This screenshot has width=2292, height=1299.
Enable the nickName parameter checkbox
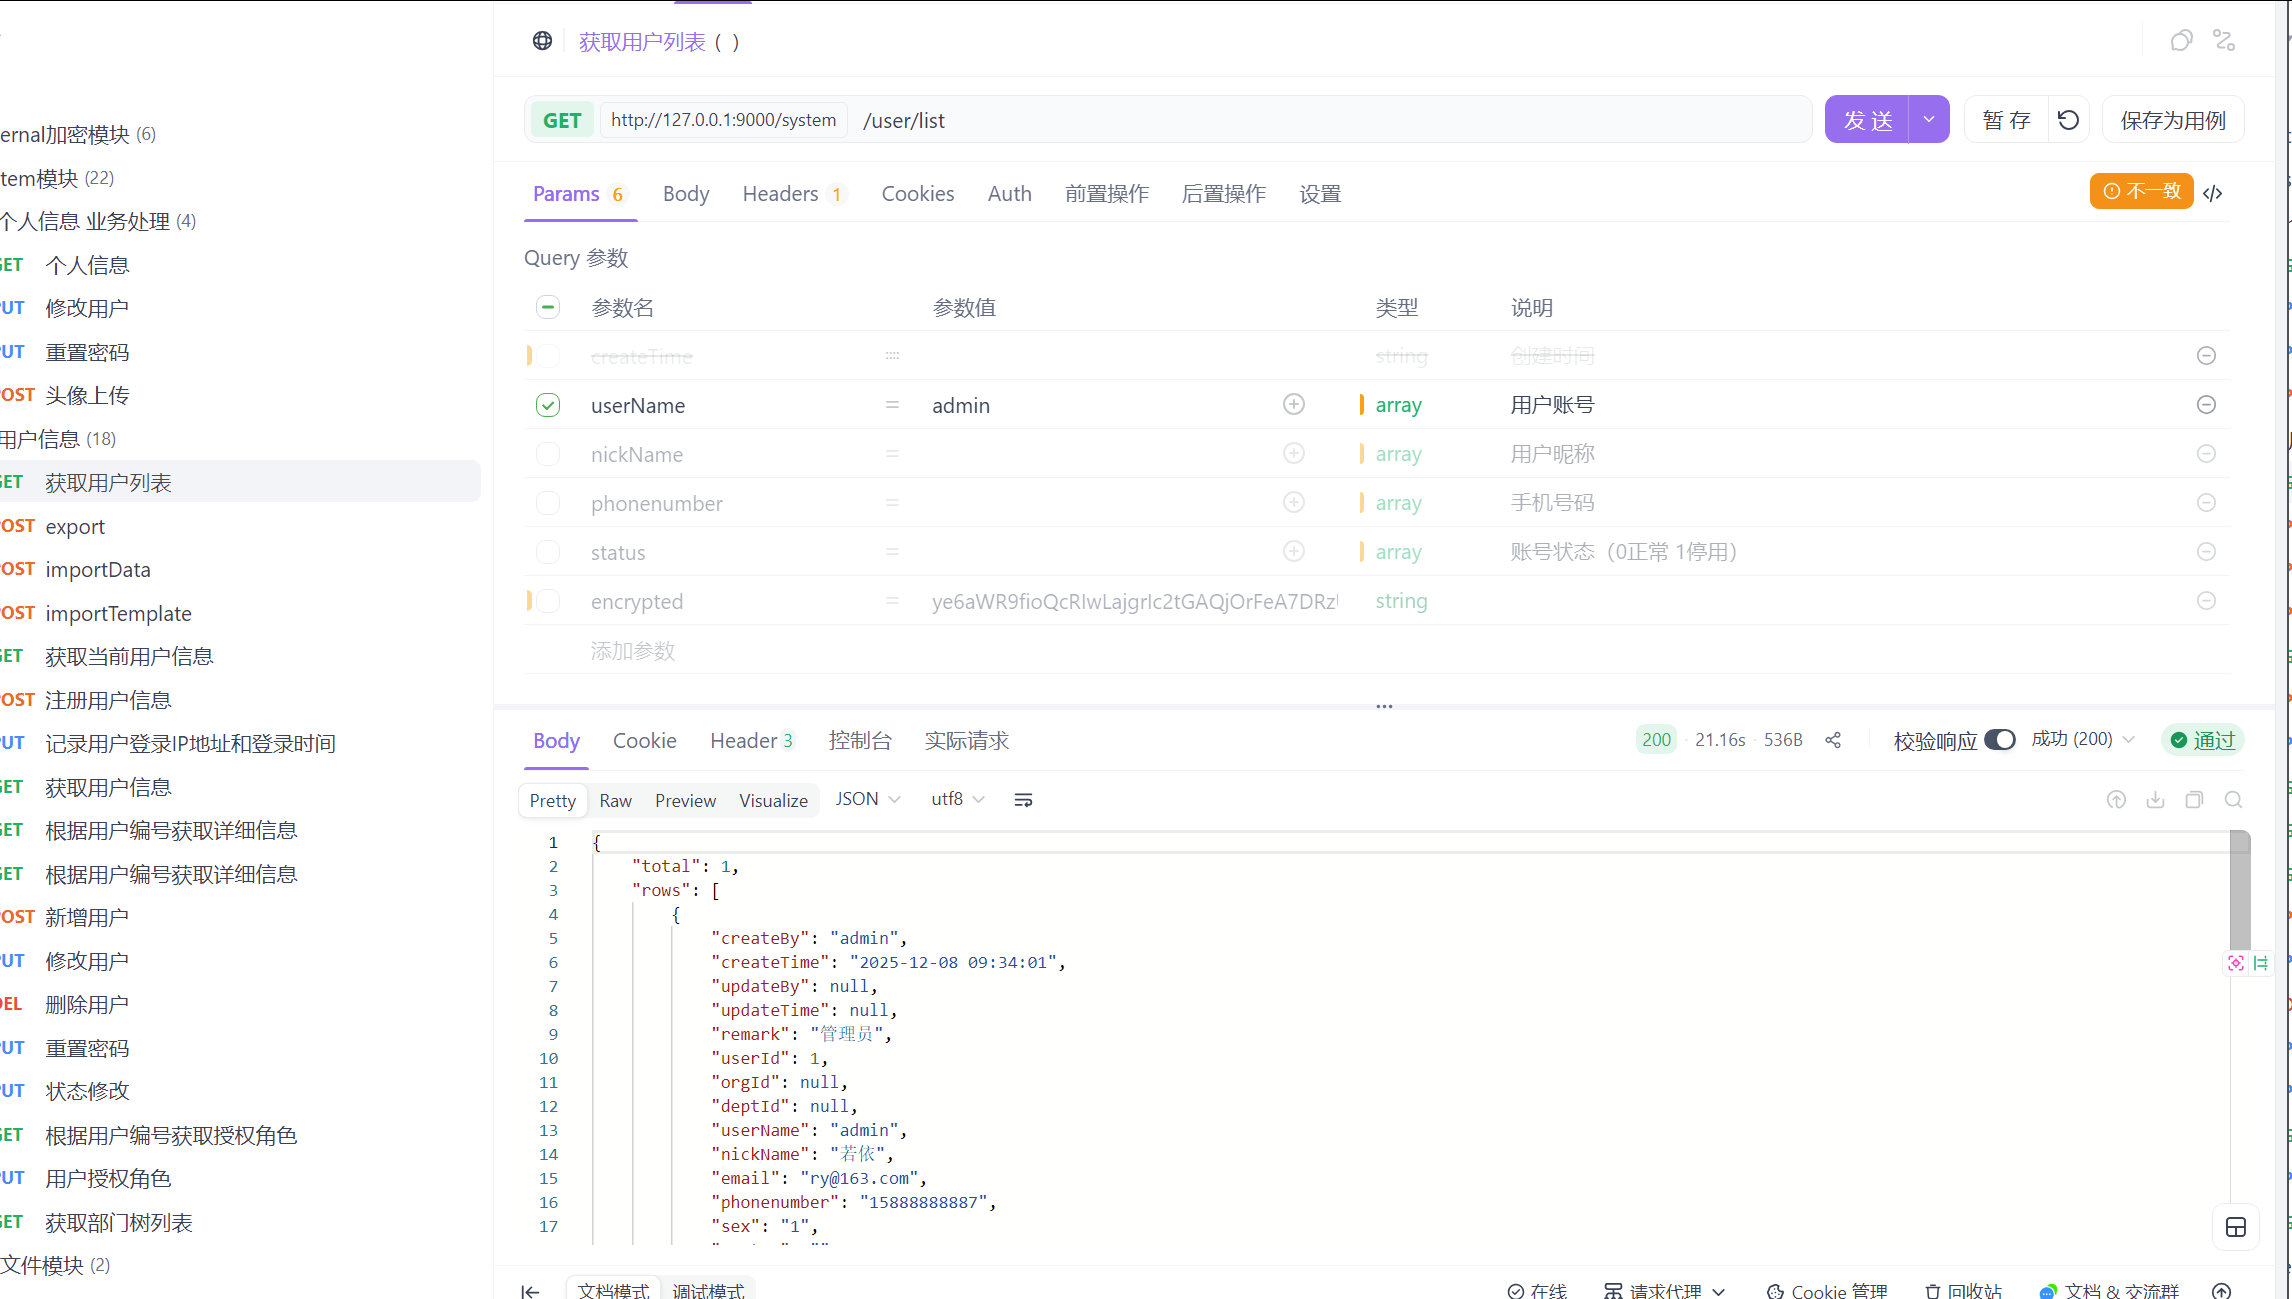(548, 454)
